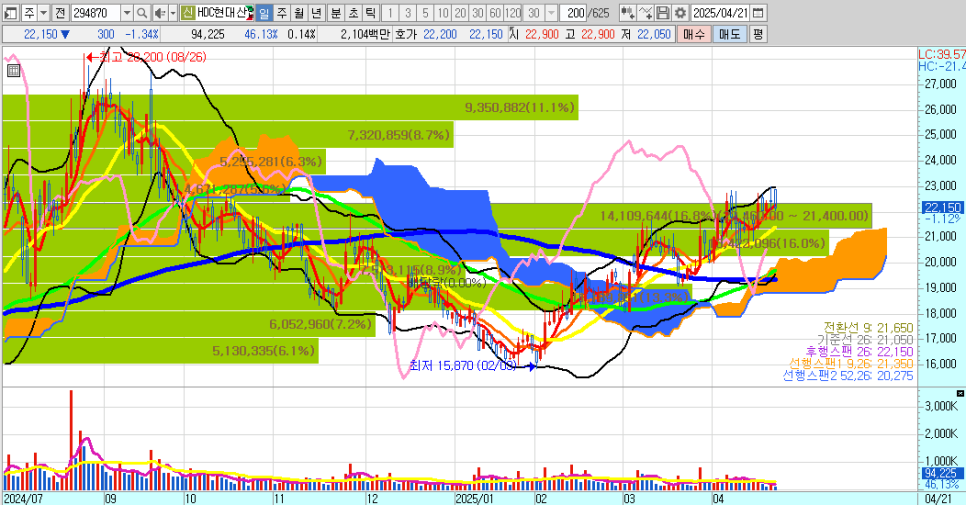966x505 pixels.
Task: Click the 7,320,859(8.7%) volume profile bar
Action: (228, 134)
